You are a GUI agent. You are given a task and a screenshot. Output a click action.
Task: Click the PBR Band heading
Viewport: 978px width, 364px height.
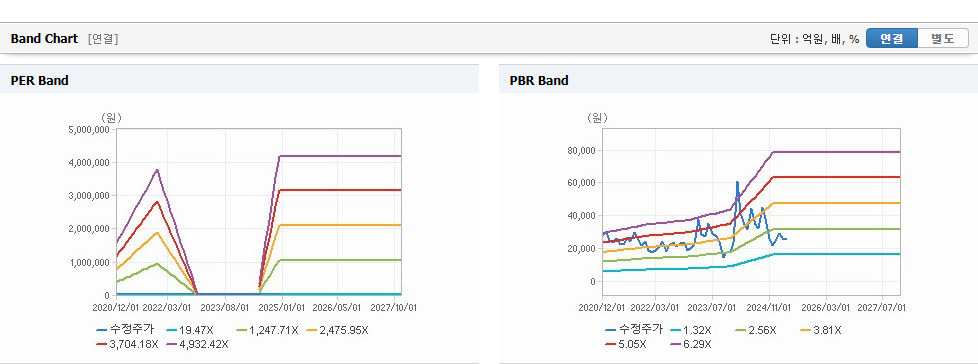(539, 80)
